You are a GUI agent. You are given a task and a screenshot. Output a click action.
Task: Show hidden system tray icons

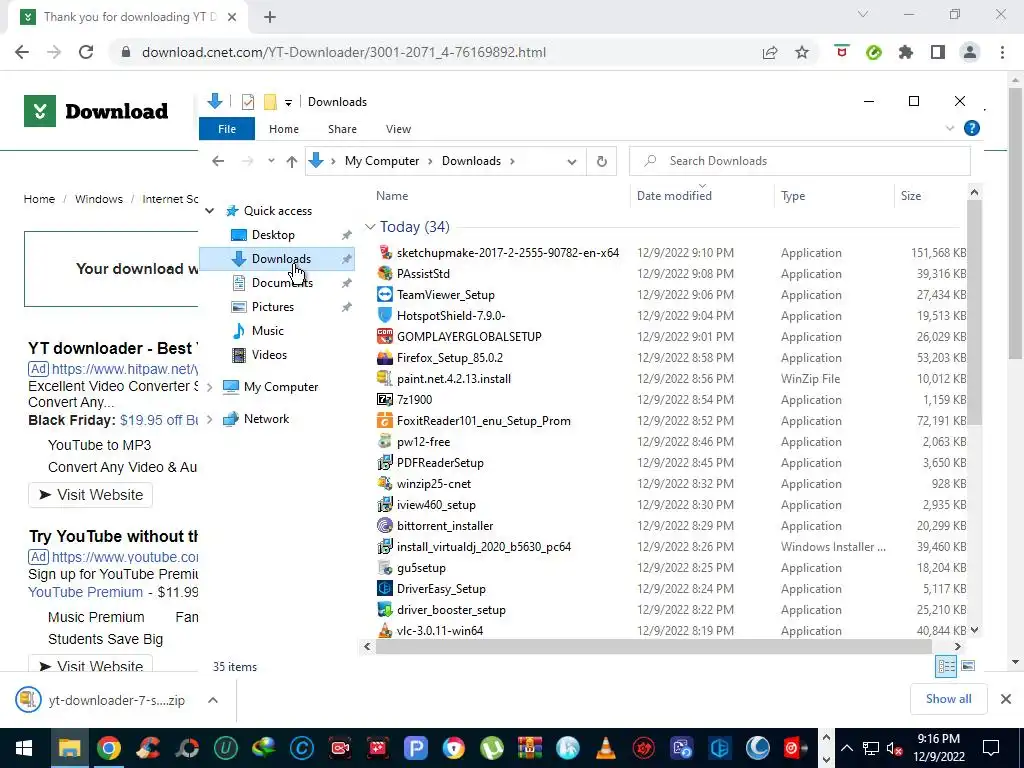[846, 748]
